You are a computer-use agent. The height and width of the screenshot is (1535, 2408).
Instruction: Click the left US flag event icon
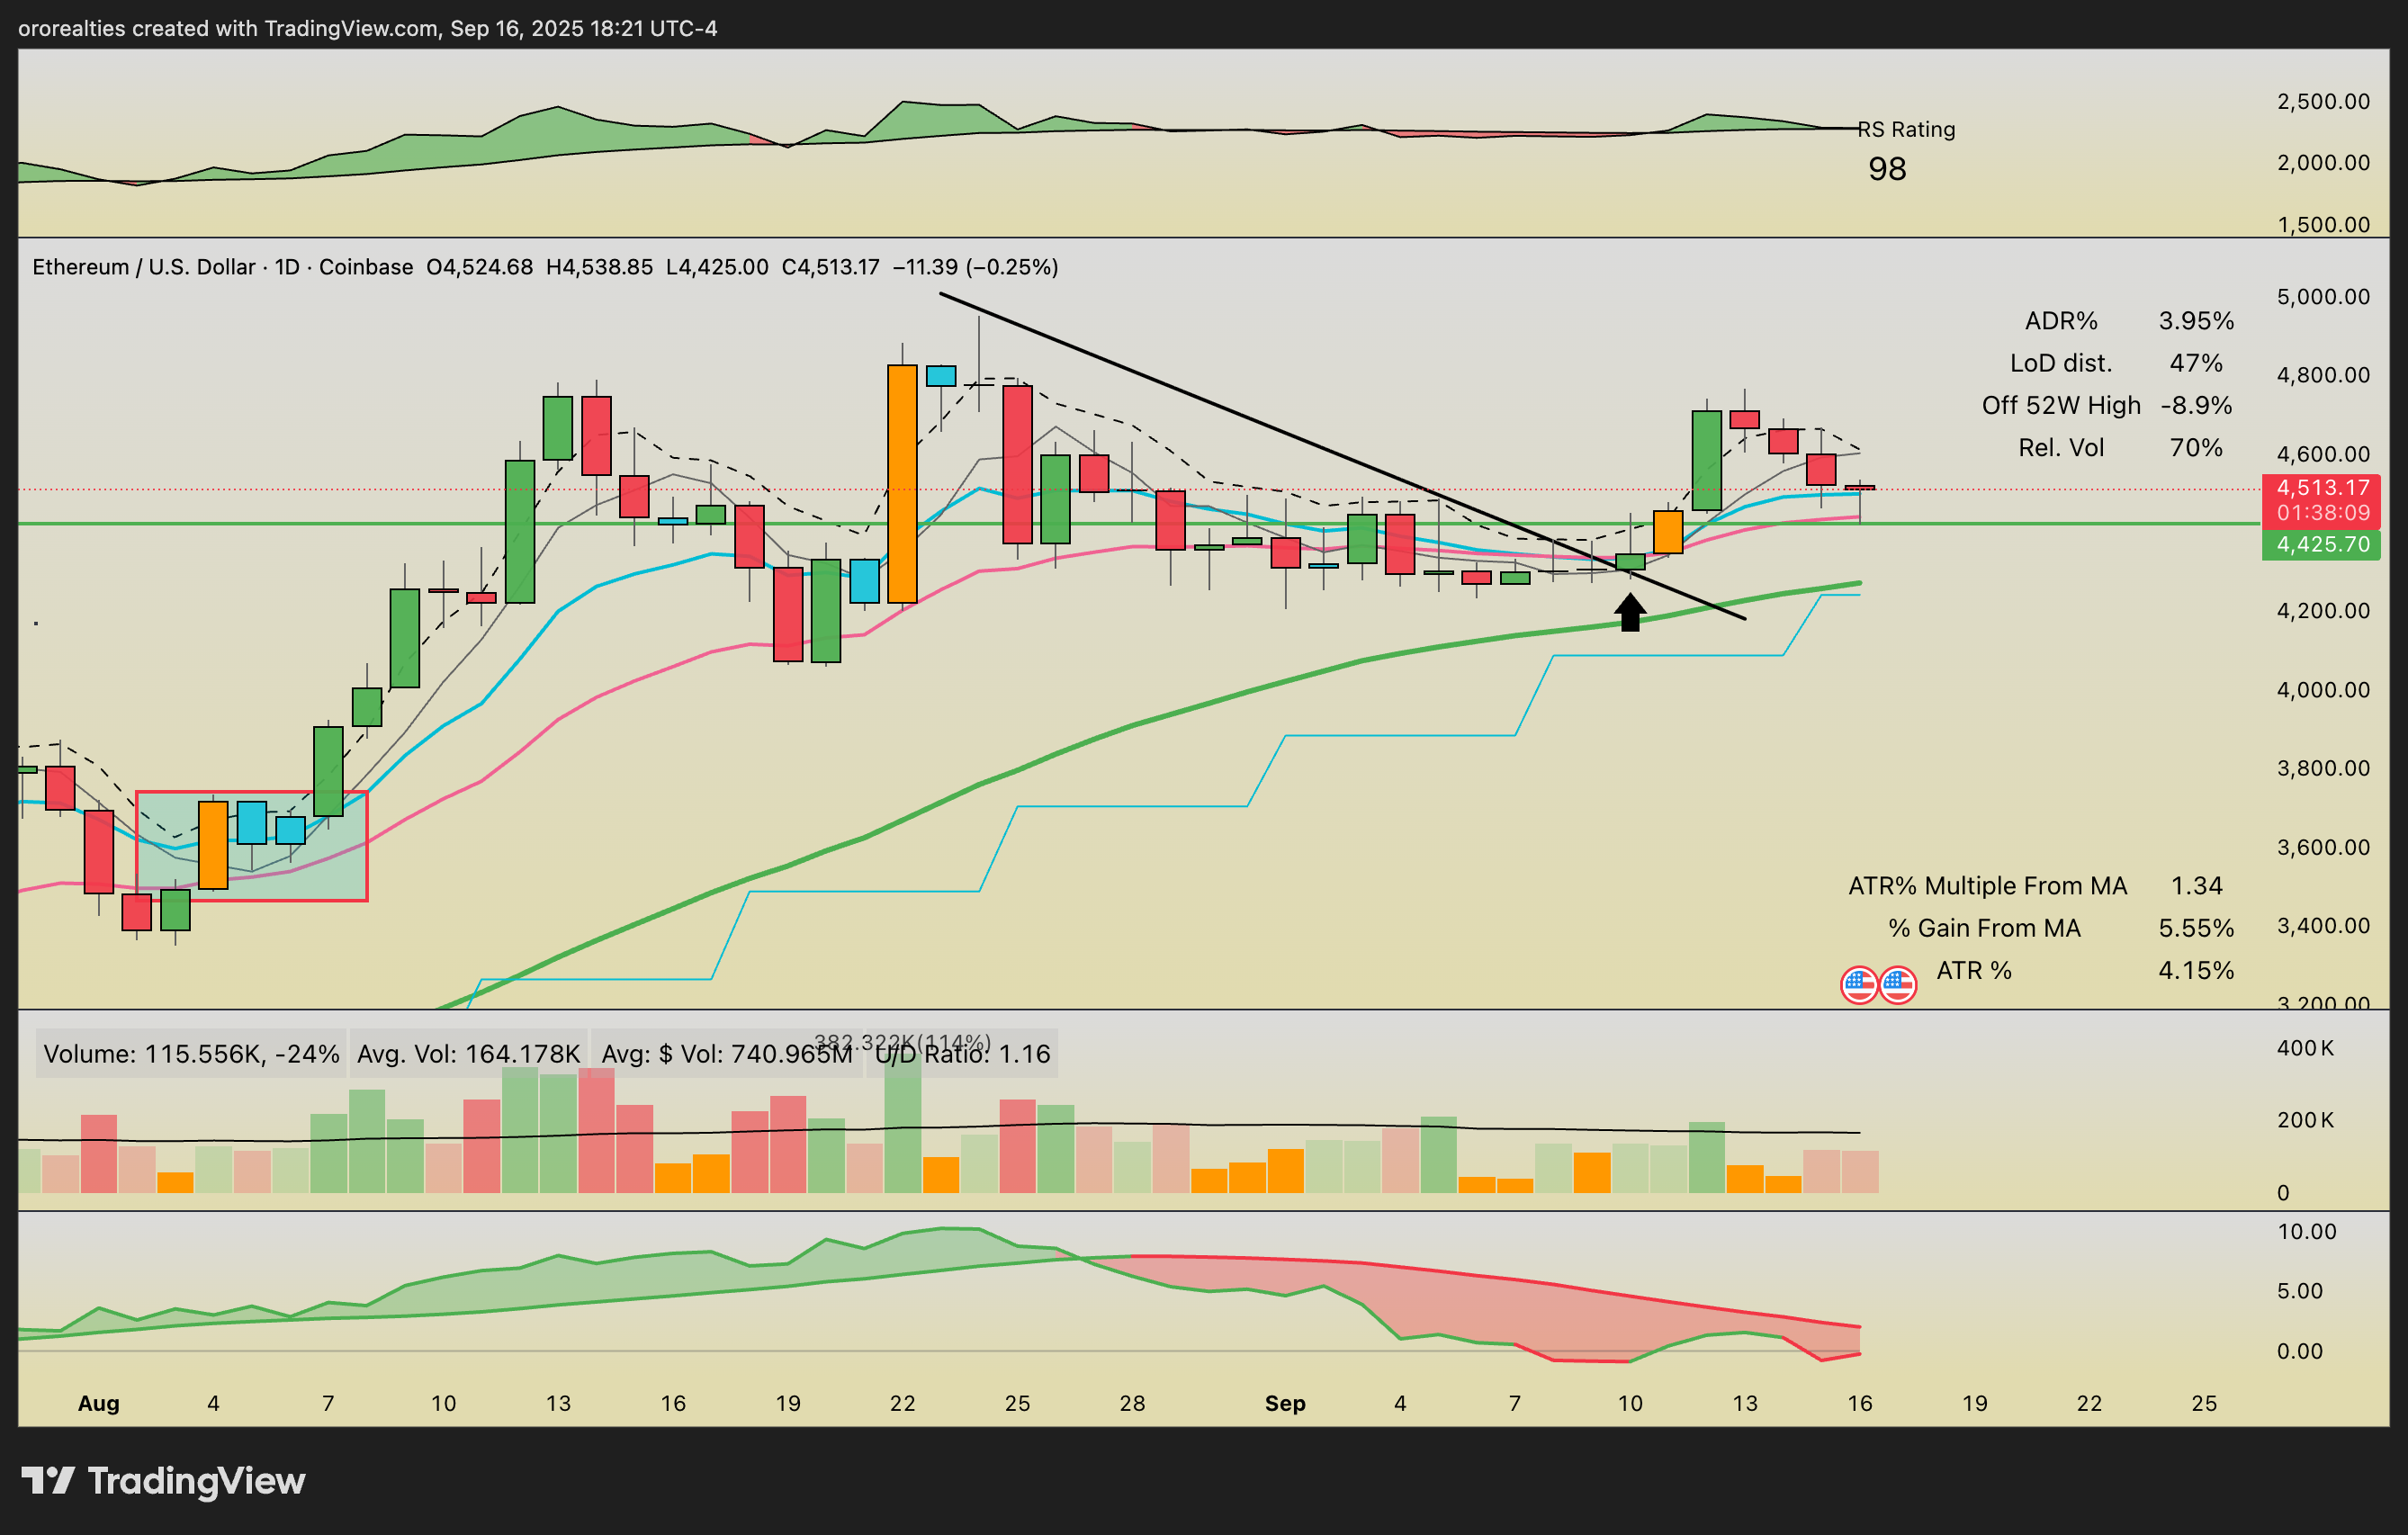click(1859, 984)
